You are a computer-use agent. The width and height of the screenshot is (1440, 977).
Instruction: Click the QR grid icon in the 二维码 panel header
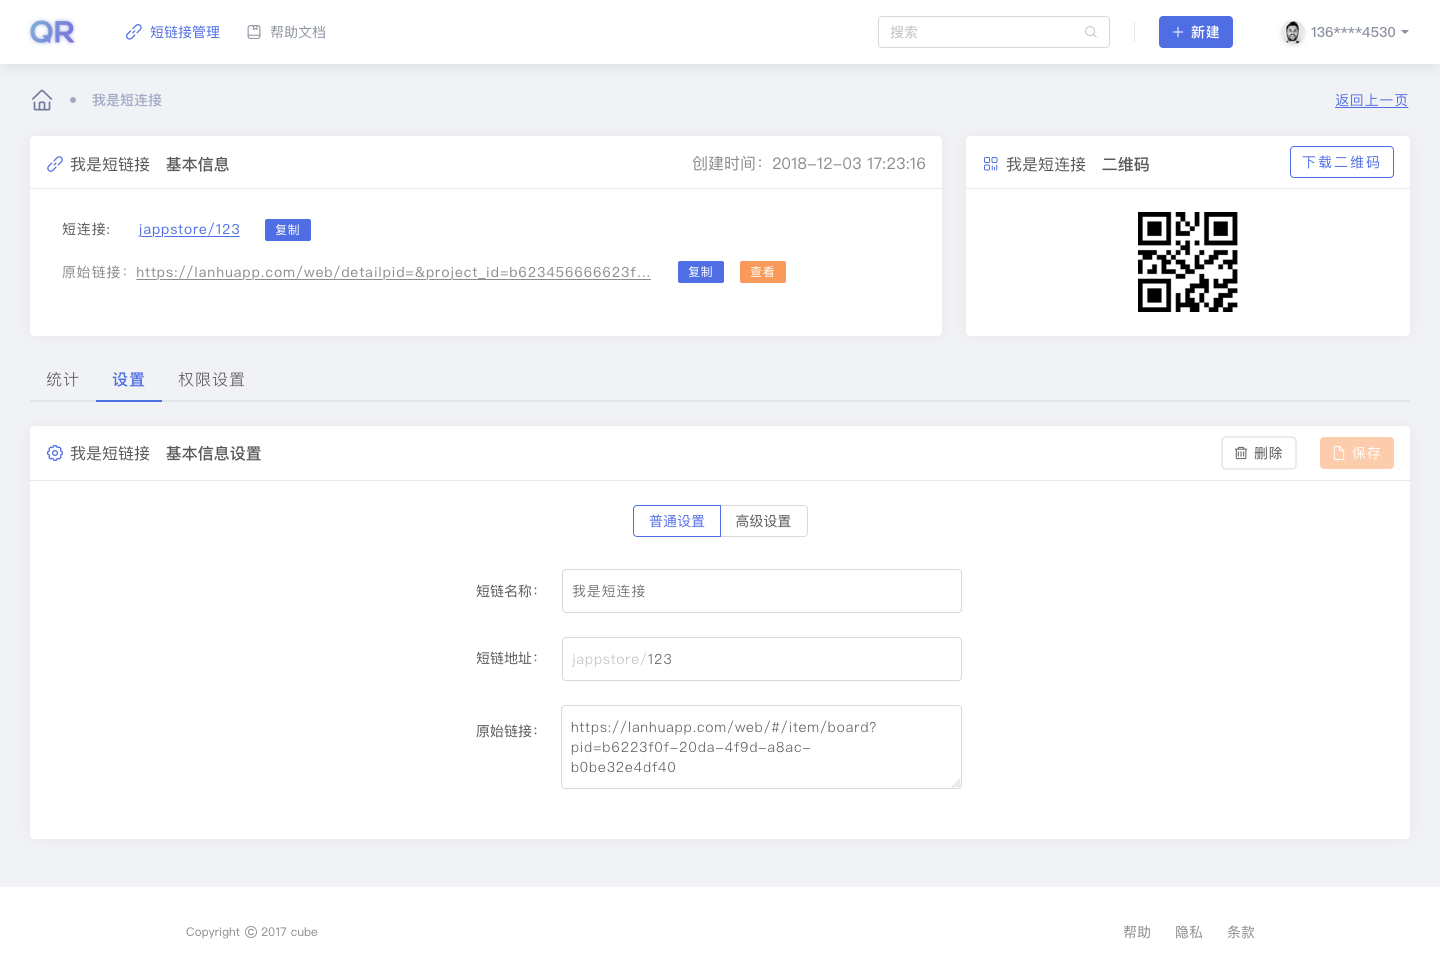(x=990, y=163)
